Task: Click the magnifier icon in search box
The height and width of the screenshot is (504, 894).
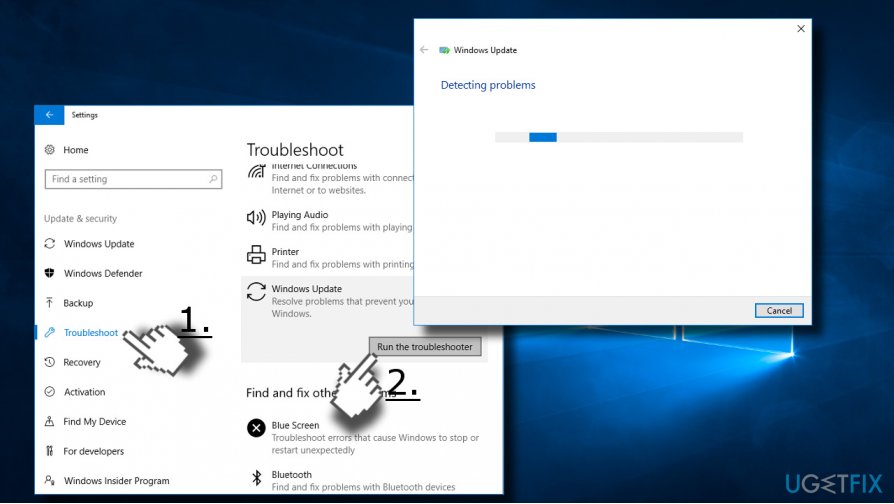Action: coord(213,179)
